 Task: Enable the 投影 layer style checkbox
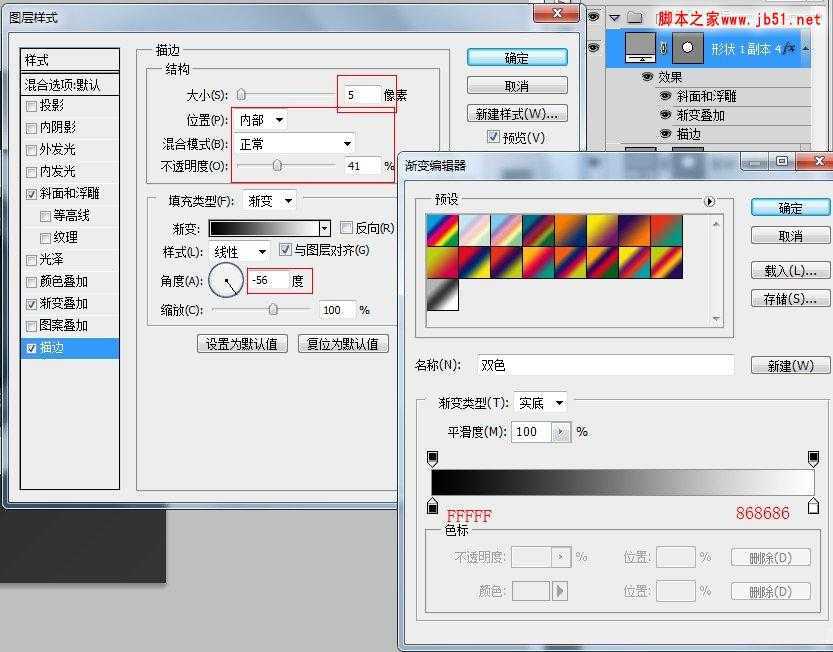coord(31,107)
